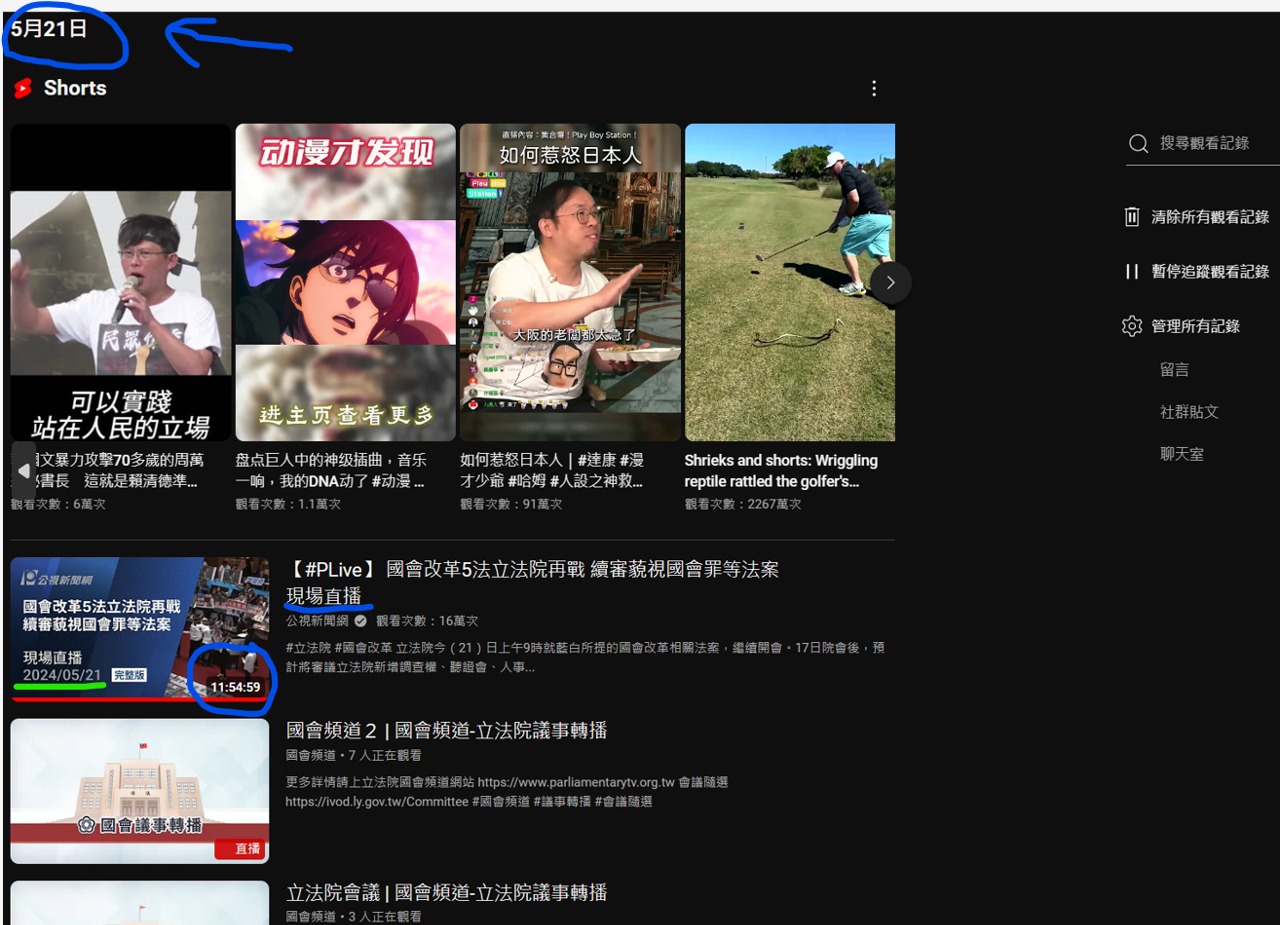Type in the 搜尋觀看記錄 search field
Image resolution: width=1280 pixels, height=925 pixels.
[1204, 143]
